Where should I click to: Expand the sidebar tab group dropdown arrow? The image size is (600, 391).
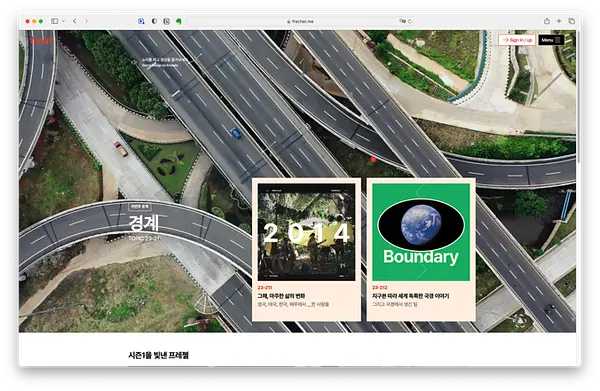coord(64,21)
